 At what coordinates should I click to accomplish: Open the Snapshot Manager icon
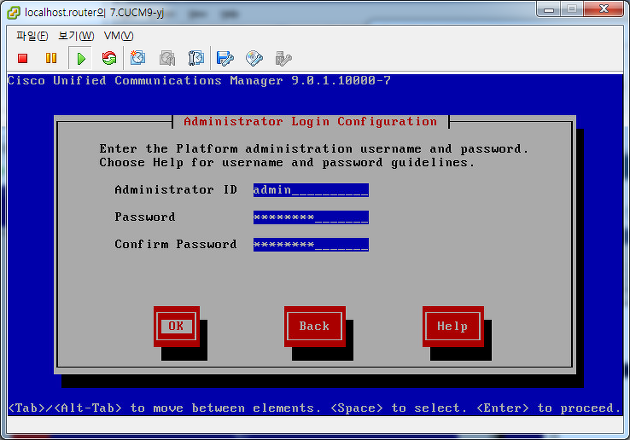point(196,58)
